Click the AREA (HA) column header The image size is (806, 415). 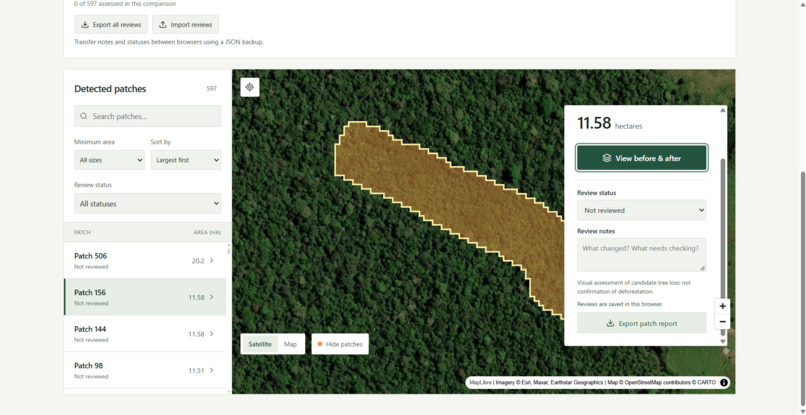(x=207, y=232)
